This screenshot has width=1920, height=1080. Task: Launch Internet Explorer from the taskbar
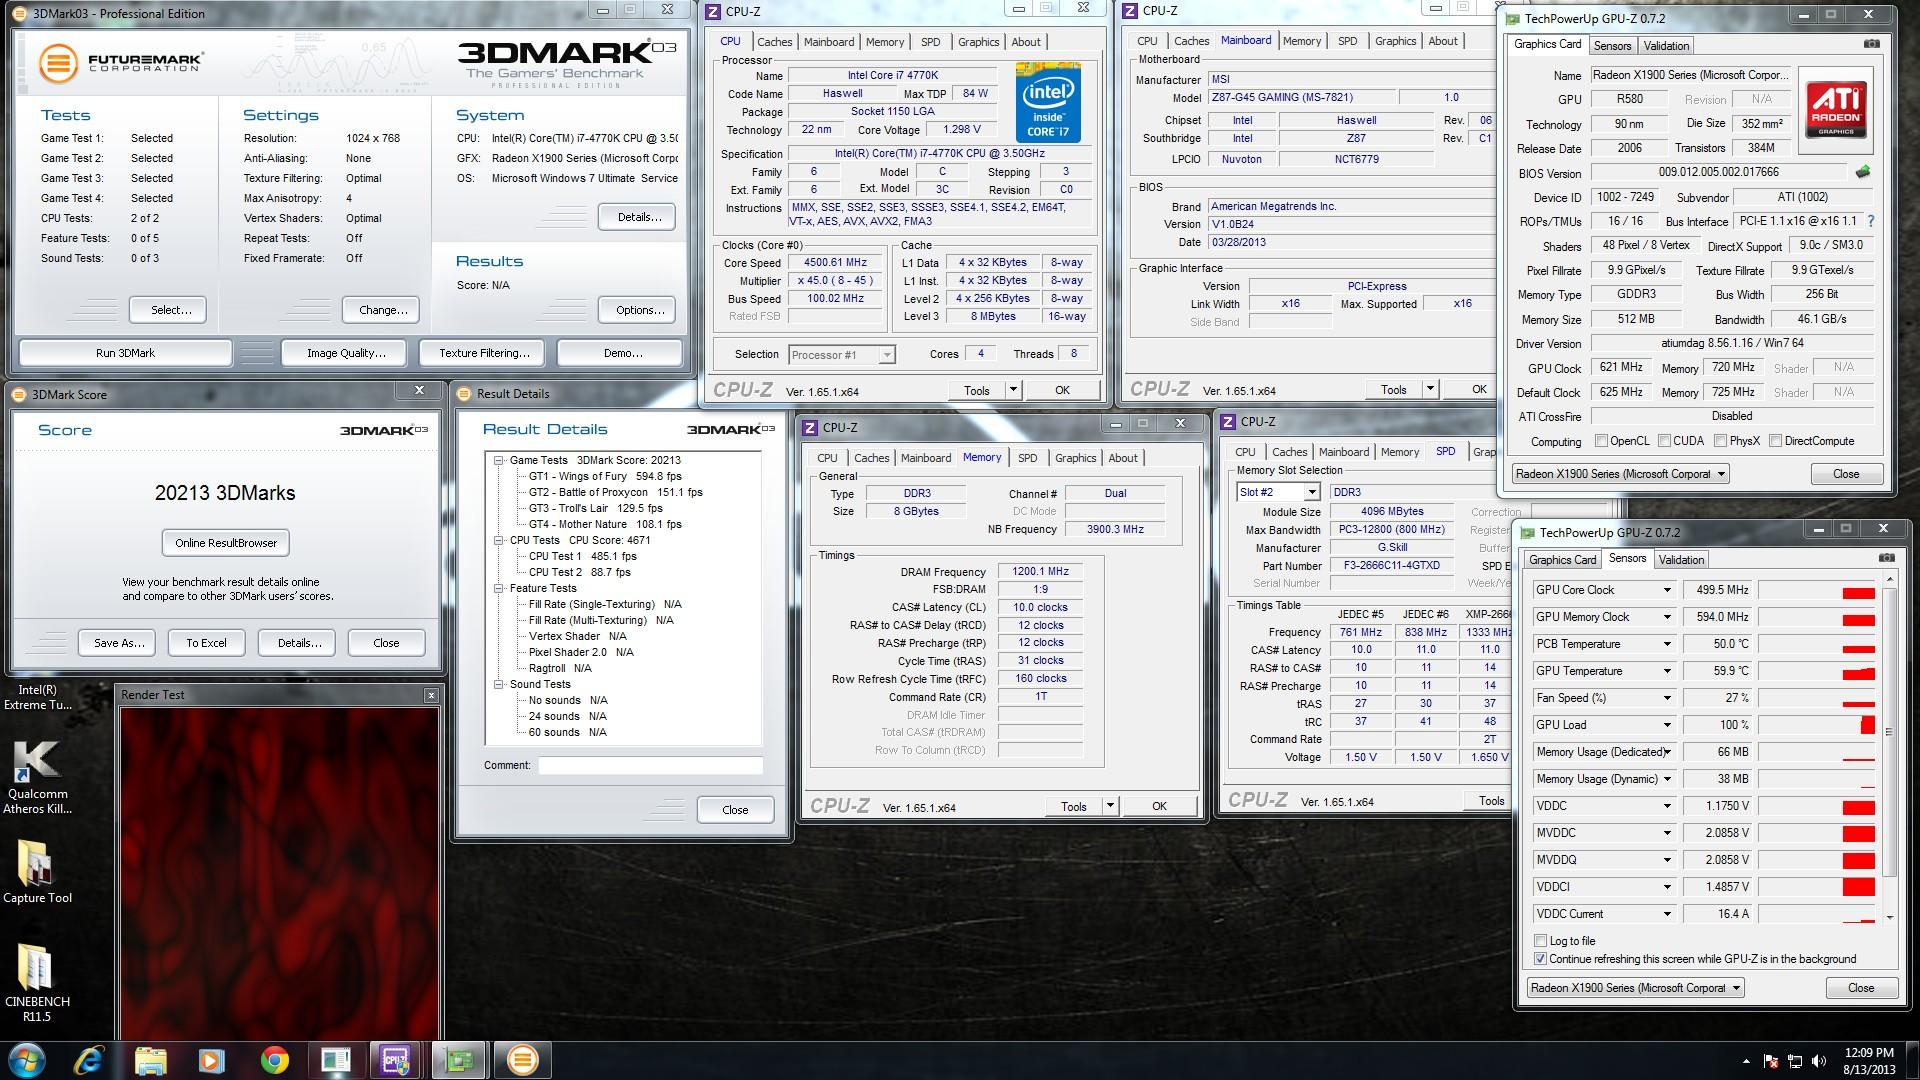89,1059
